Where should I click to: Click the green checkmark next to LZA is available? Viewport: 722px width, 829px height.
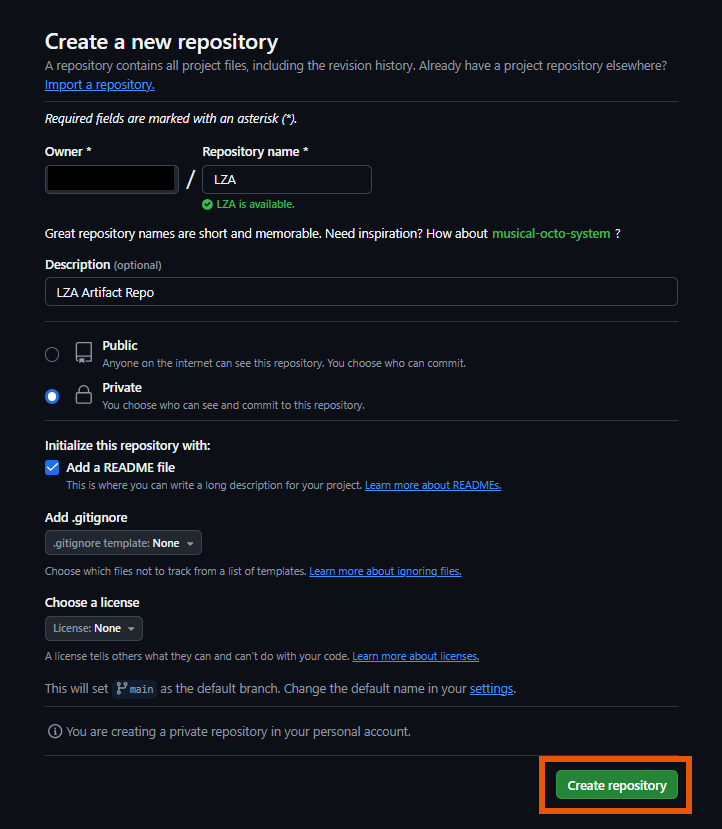click(208, 203)
